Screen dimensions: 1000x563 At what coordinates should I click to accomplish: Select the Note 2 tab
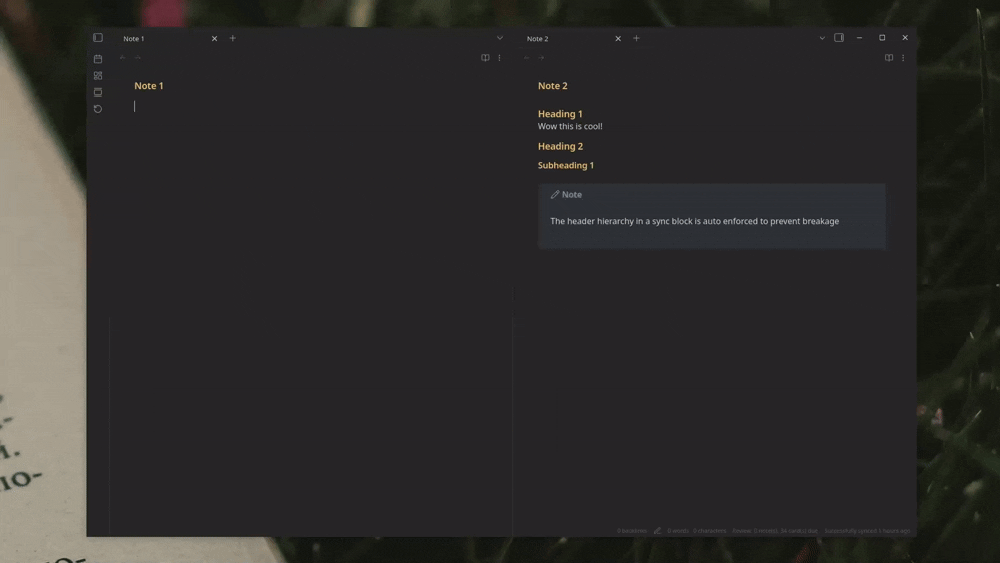coord(555,39)
